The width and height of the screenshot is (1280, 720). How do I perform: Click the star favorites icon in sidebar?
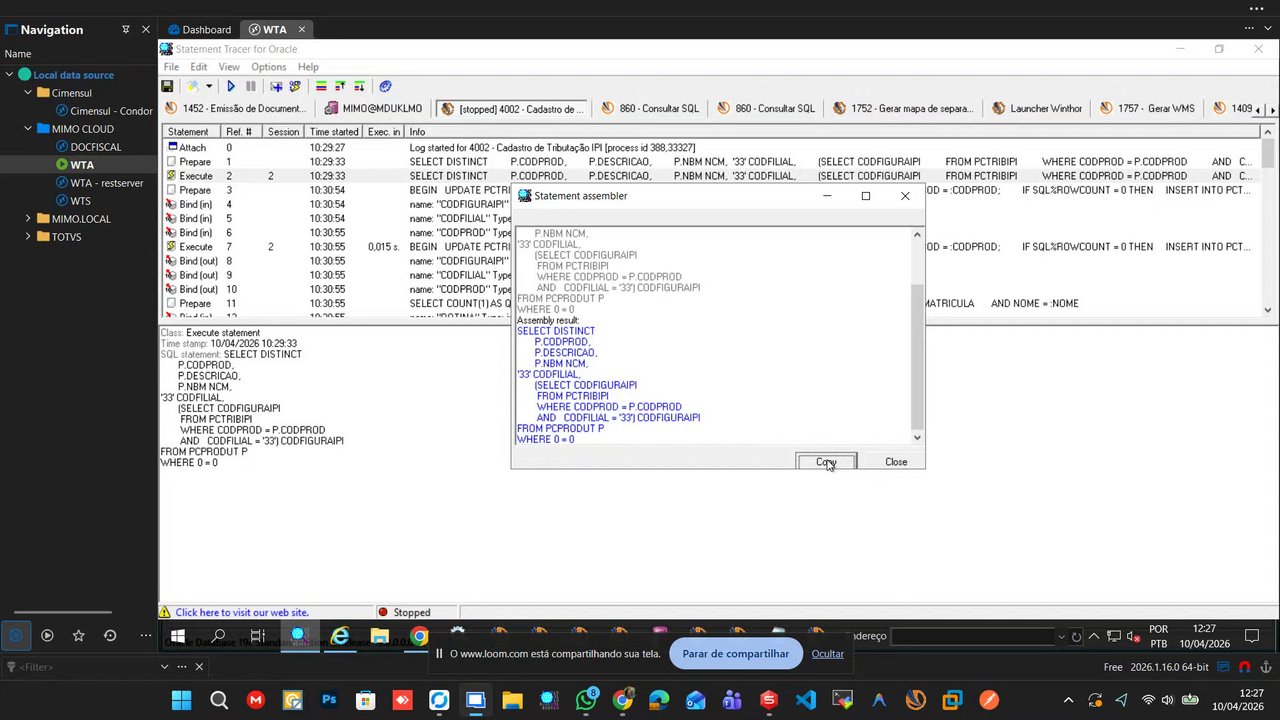coord(78,635)
